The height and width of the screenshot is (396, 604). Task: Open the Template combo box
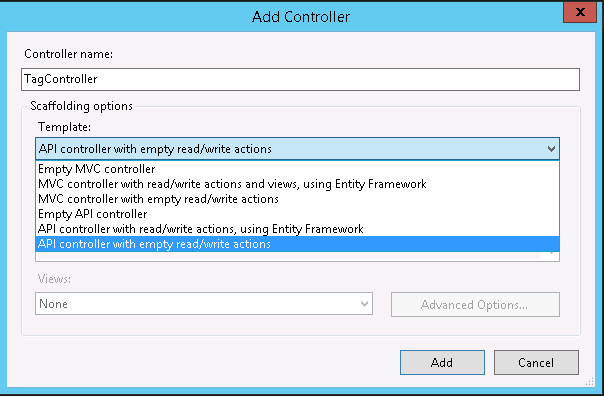pos(297,149)
